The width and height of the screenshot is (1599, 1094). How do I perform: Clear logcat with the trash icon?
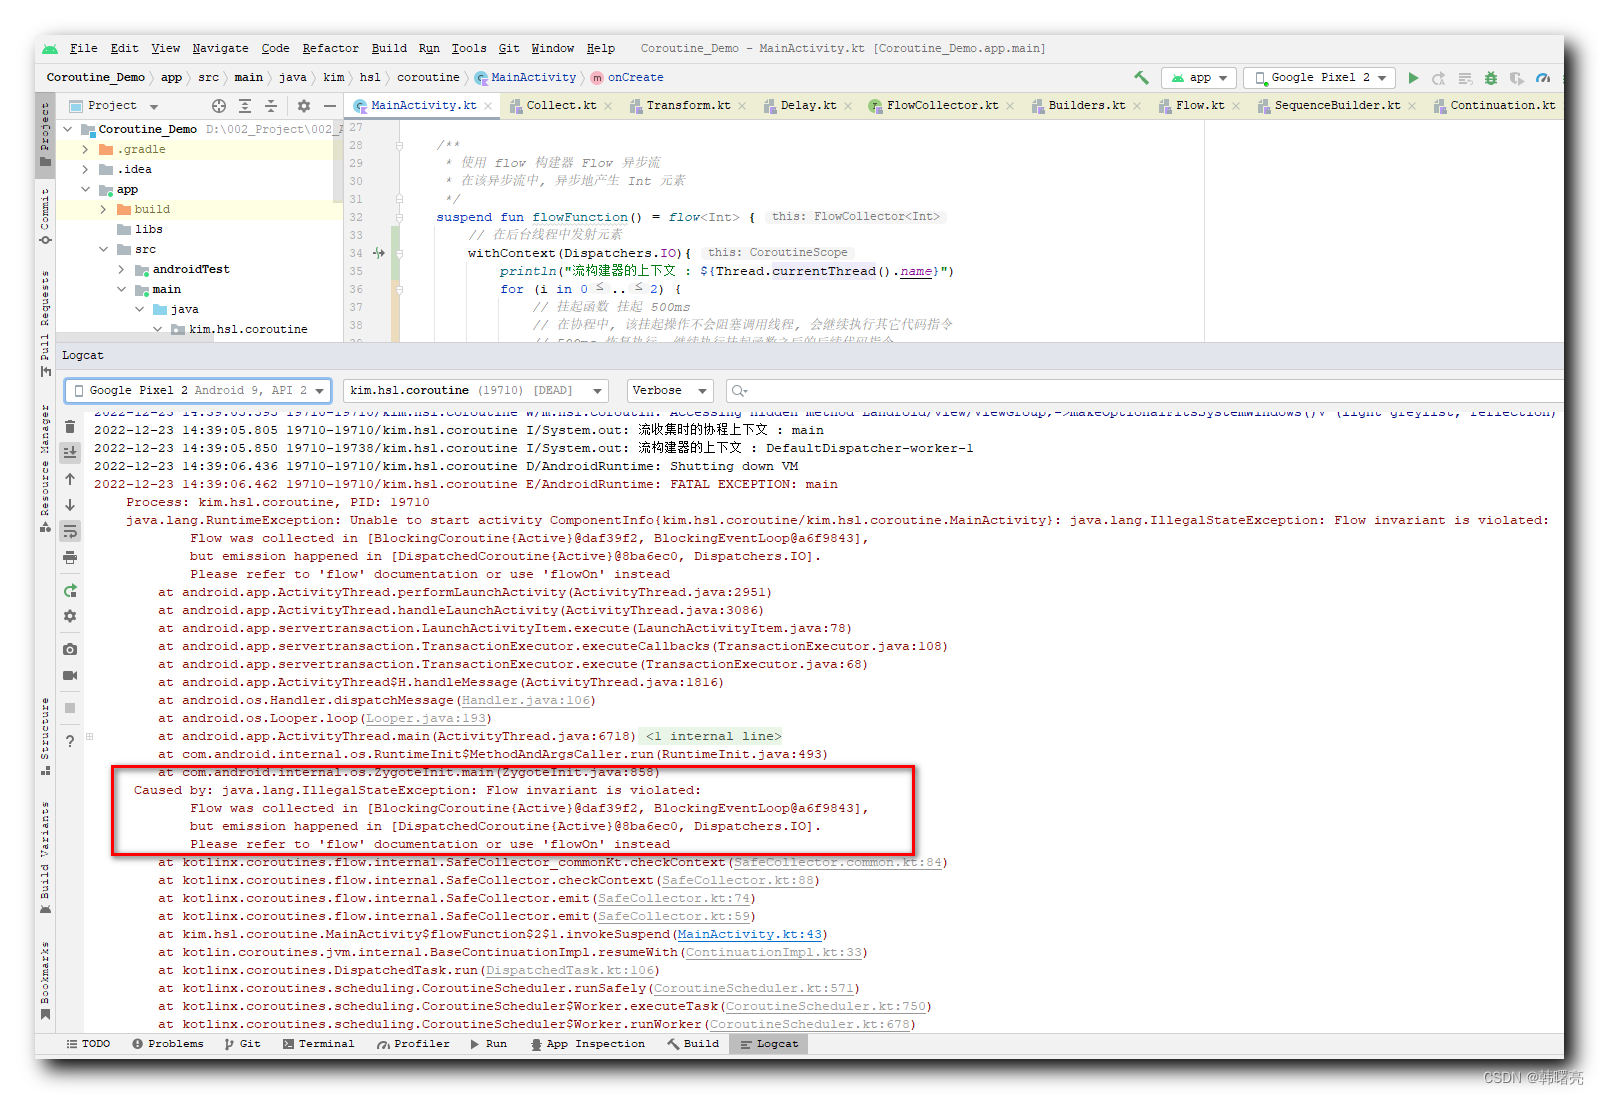pyautogui.click(x=70, y=427)
